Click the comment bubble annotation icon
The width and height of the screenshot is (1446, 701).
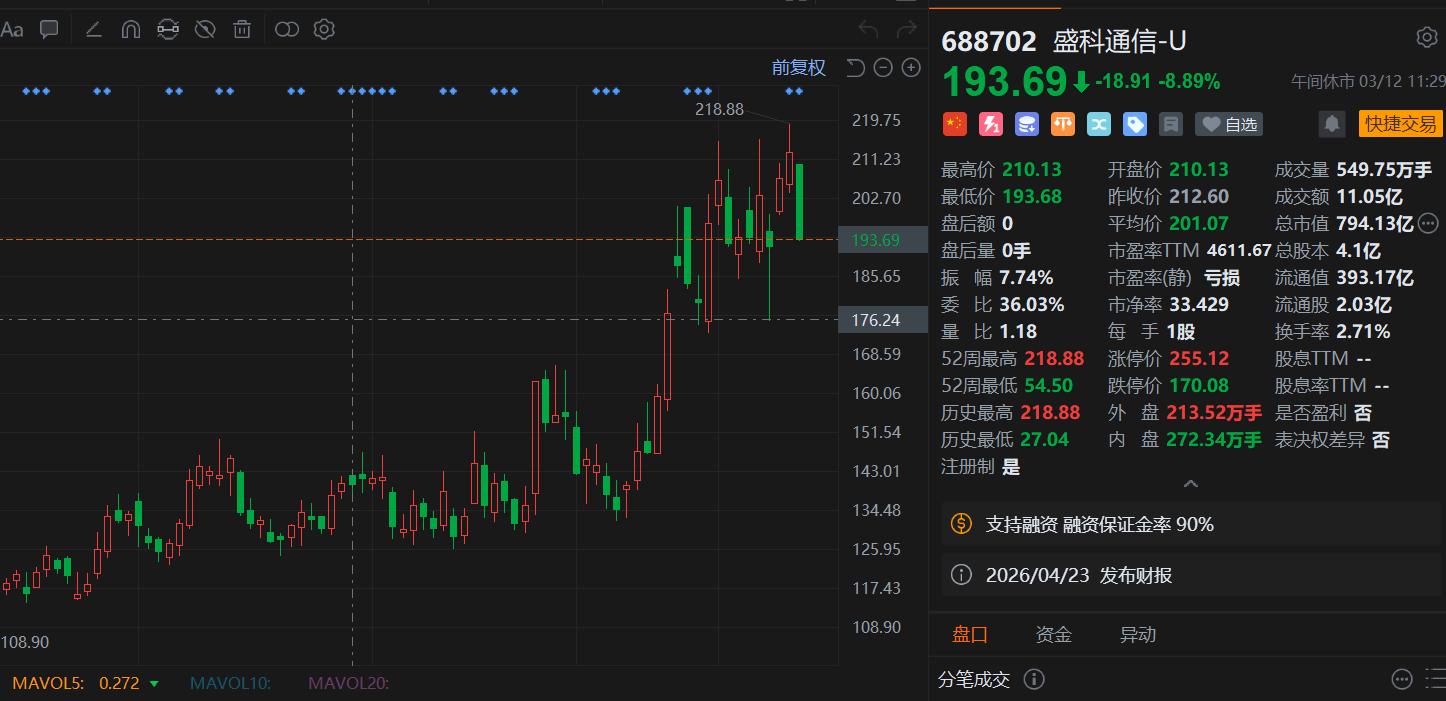coord(48,29)
